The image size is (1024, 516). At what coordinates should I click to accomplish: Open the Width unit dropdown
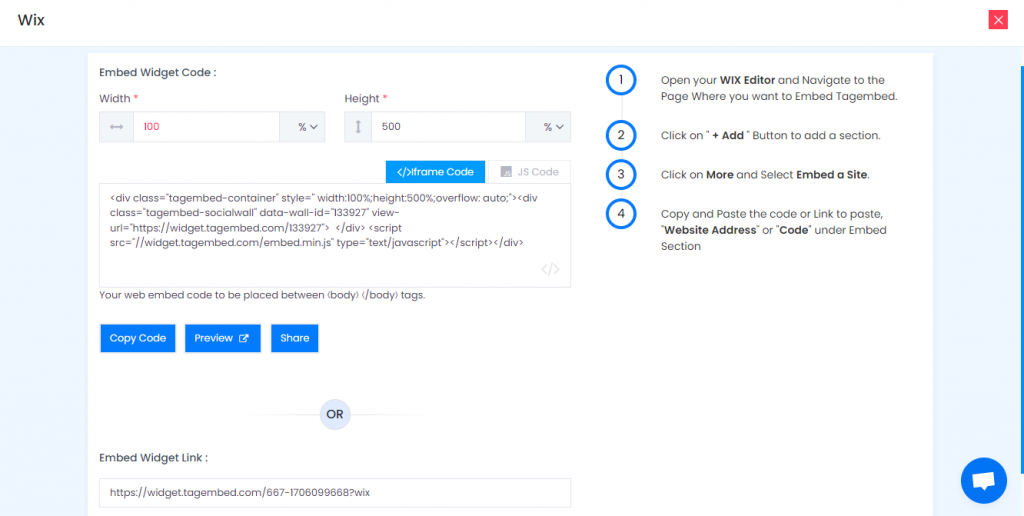[302, 127]
